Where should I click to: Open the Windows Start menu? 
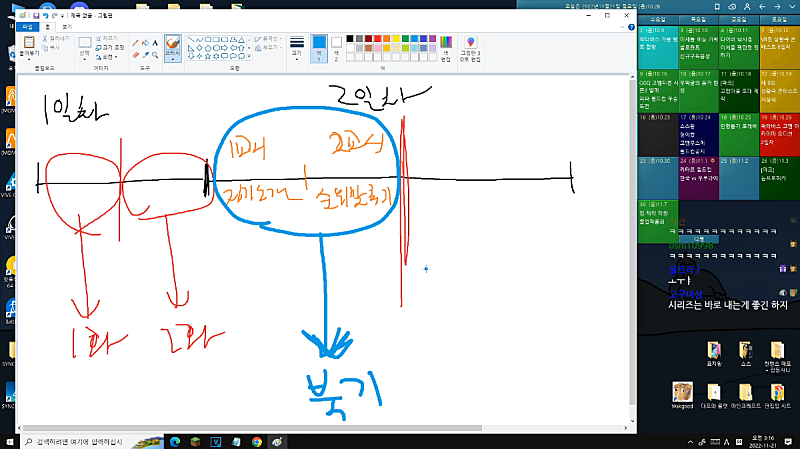pyautogui.click(x=9, y=442)
